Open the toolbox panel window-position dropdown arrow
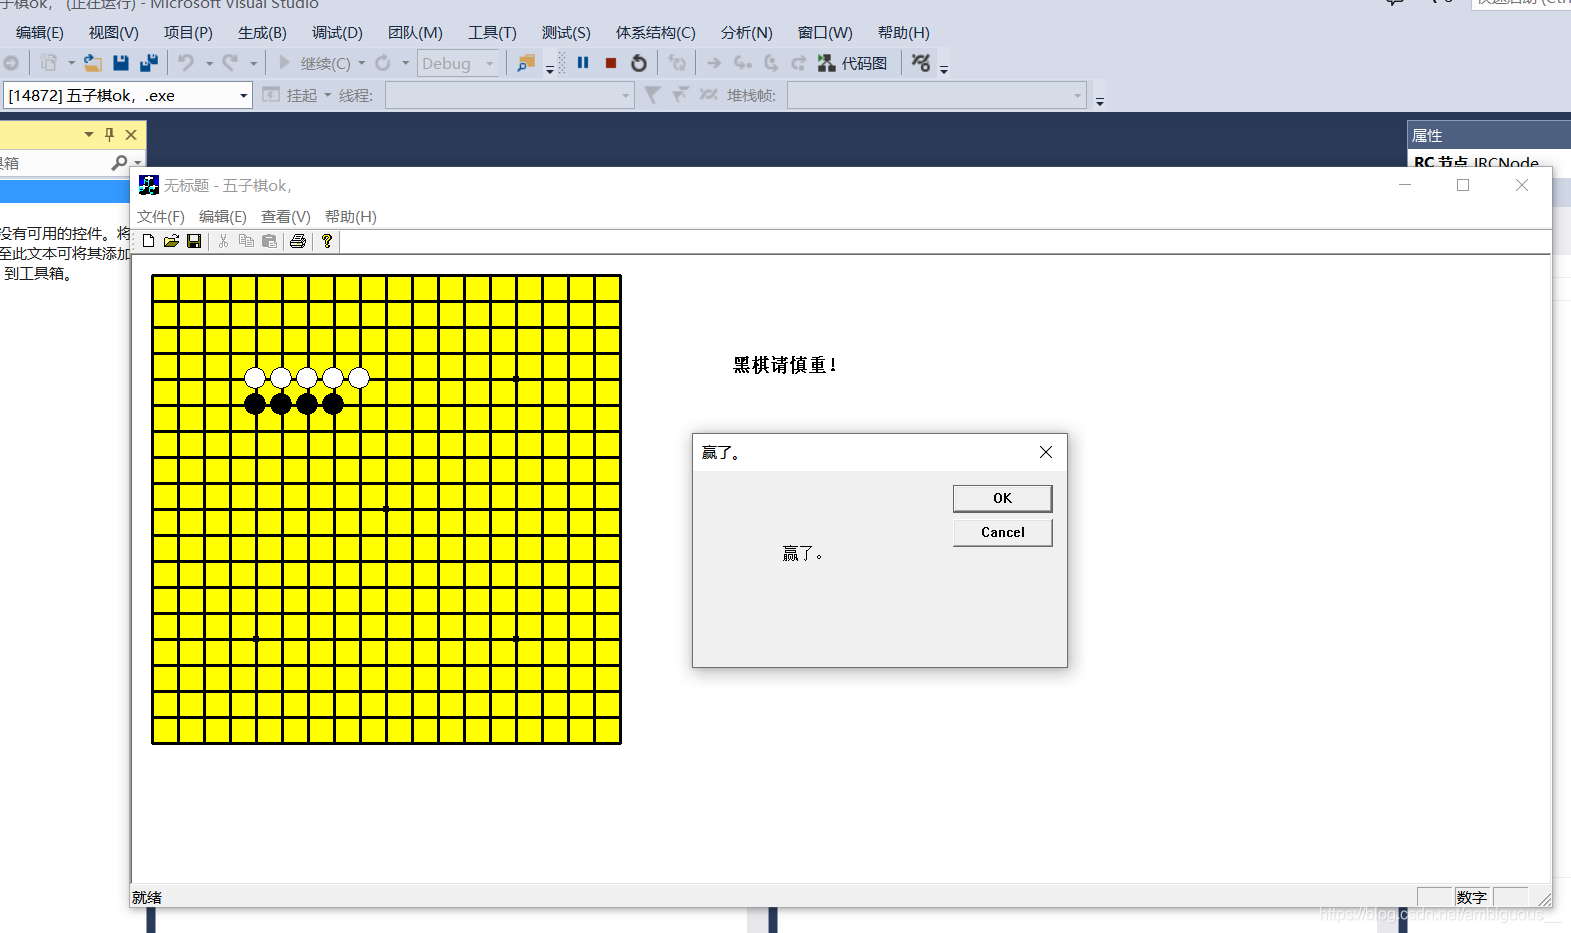 coord(89,134)
